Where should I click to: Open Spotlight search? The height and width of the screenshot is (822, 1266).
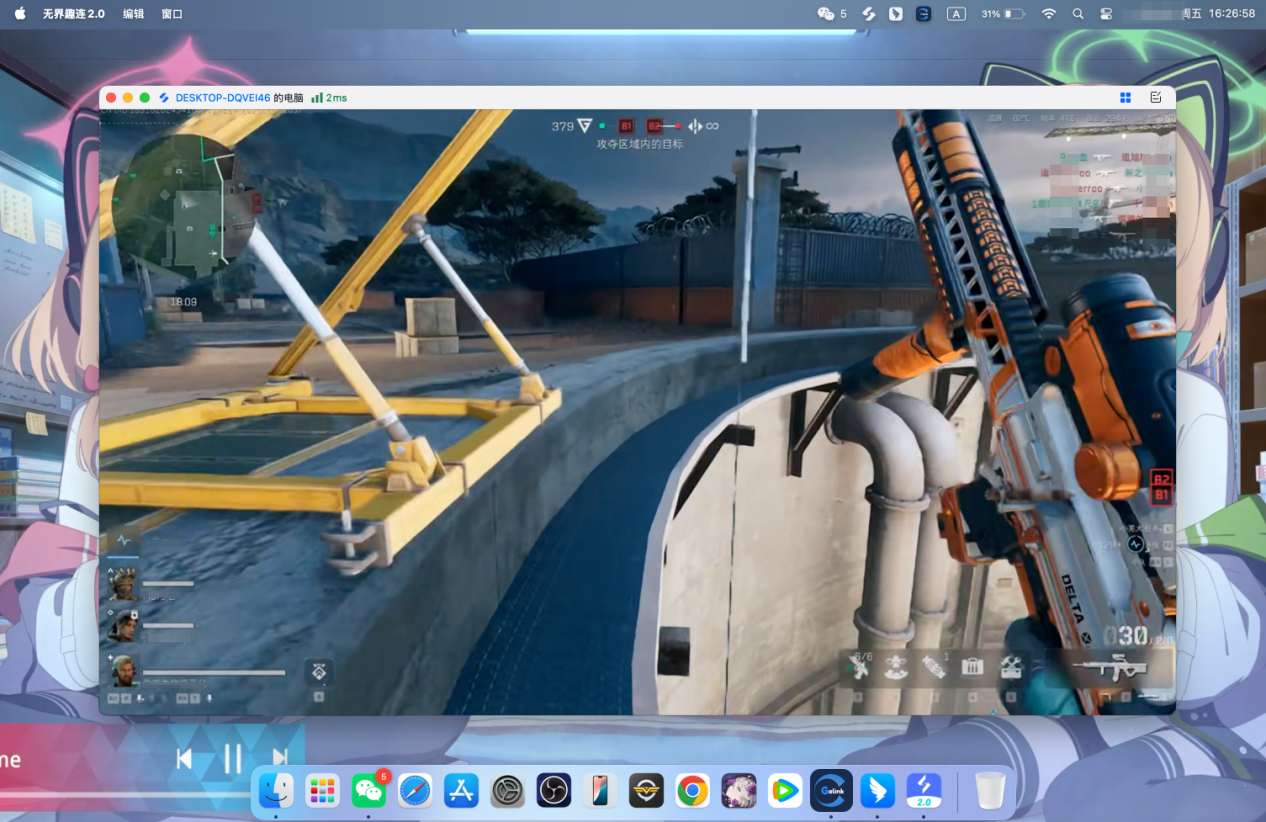coord(1077,14)
